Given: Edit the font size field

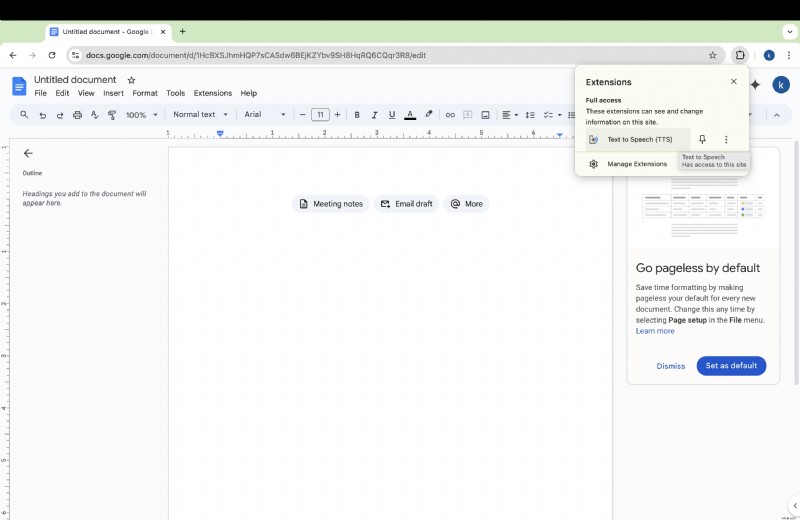Looking at the screenshot, I should coord(320,115).
